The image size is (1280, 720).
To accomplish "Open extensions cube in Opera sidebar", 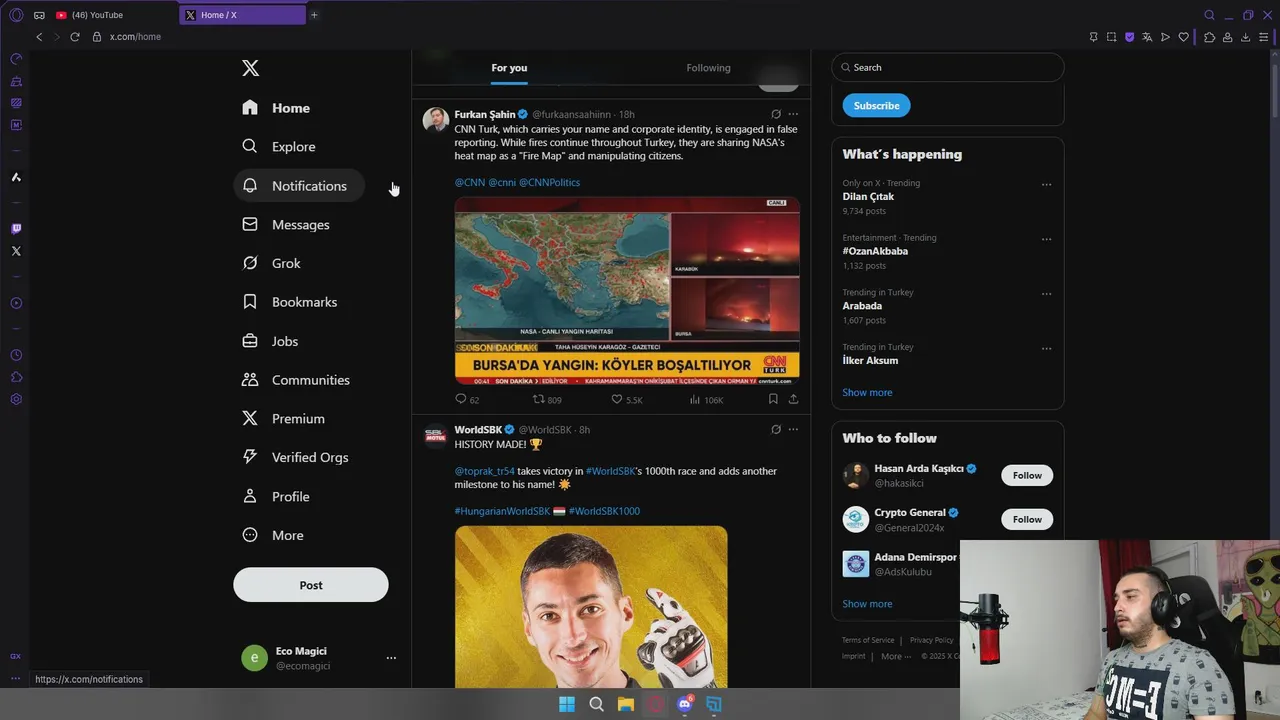I will coord(16,377).
